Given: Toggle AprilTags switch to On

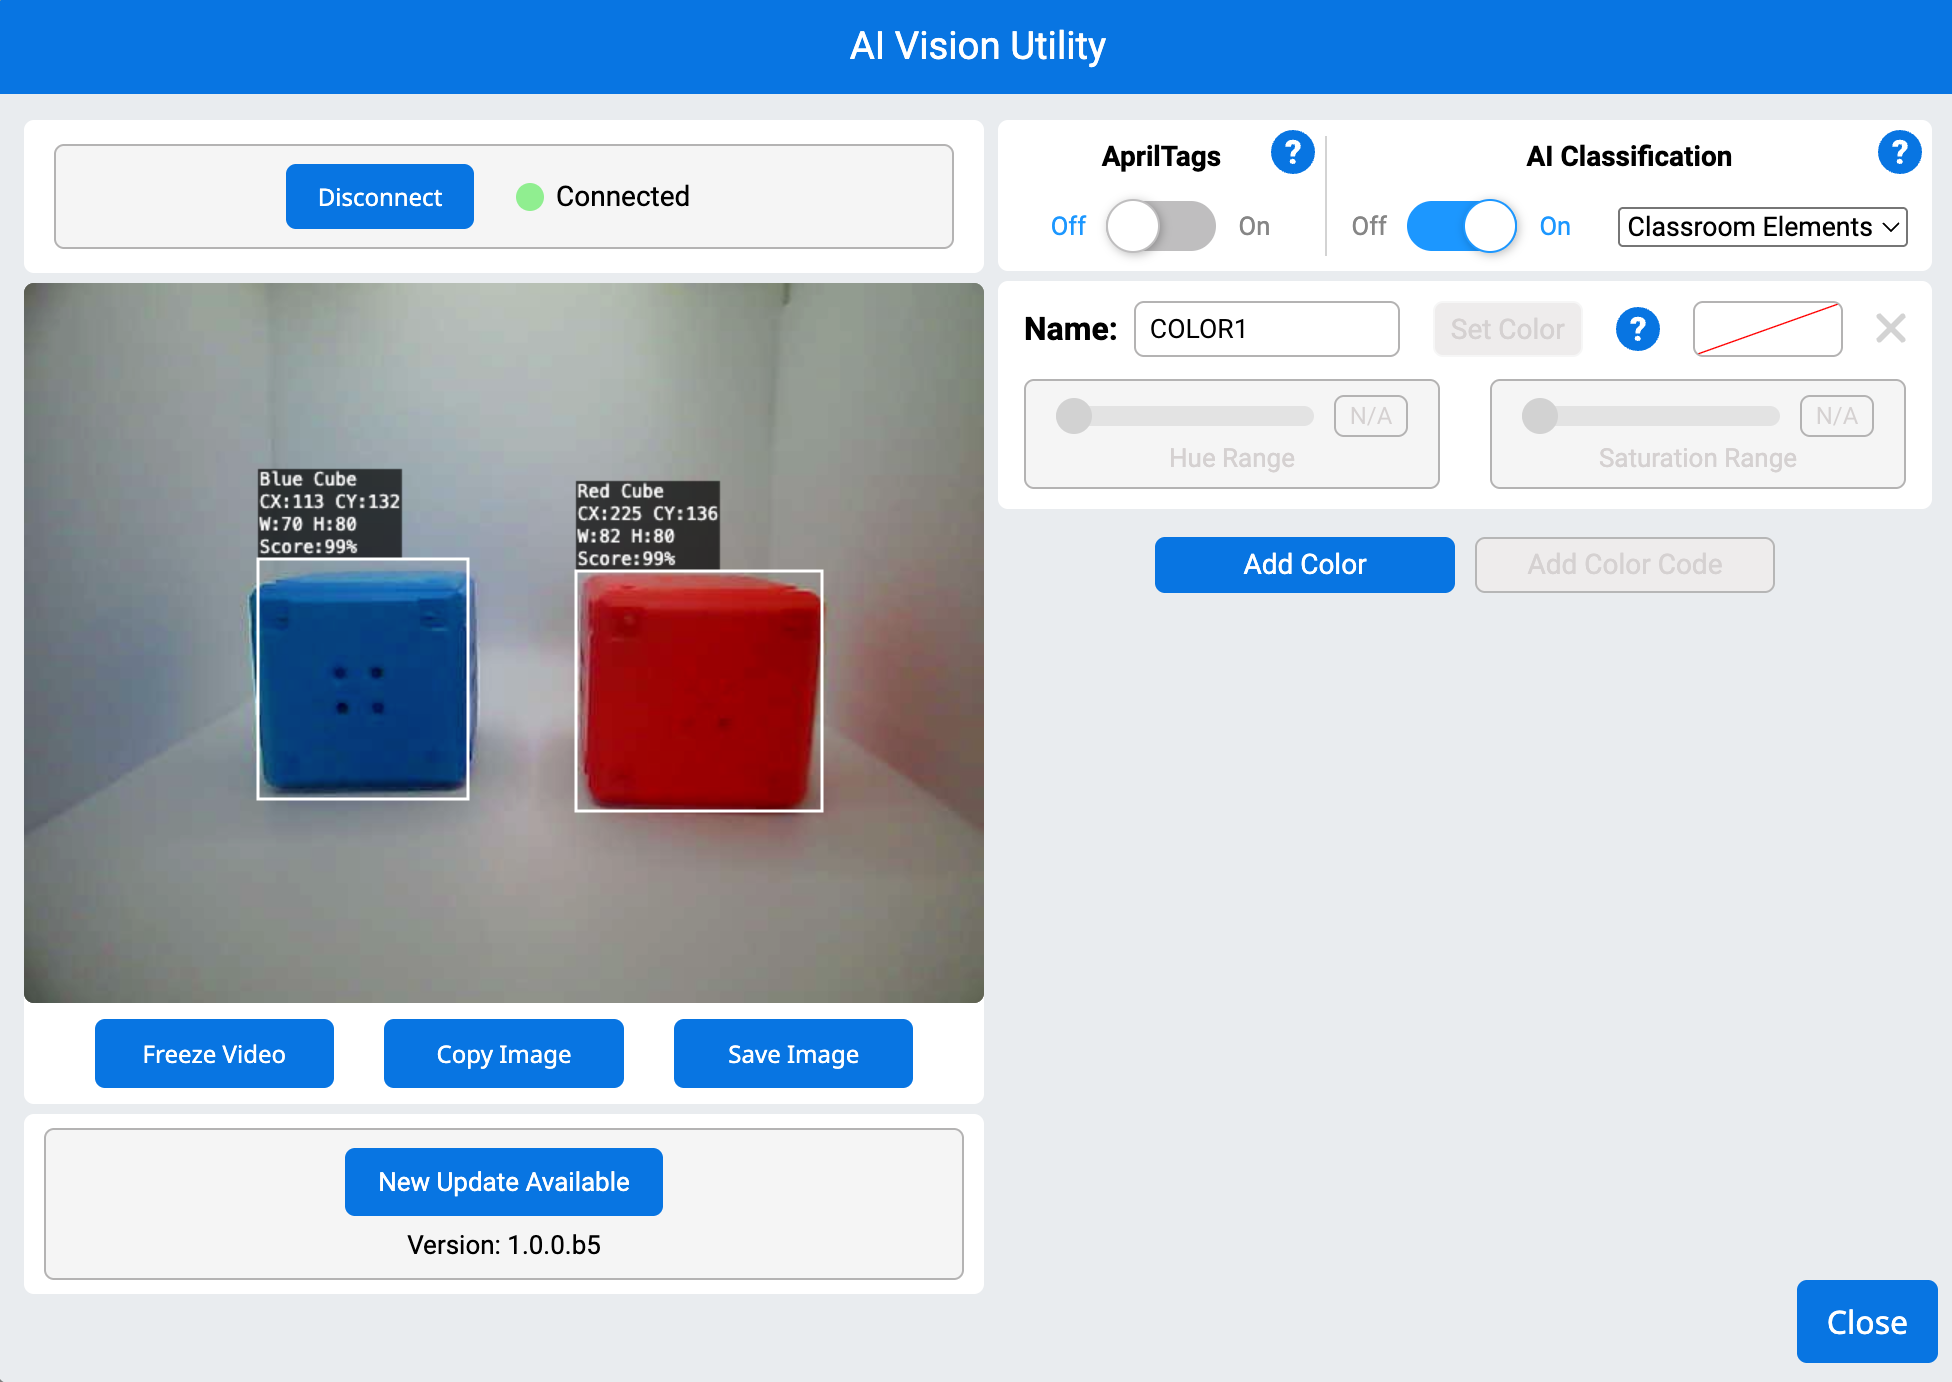Looking at the screenshot, I should point(1160,226).
